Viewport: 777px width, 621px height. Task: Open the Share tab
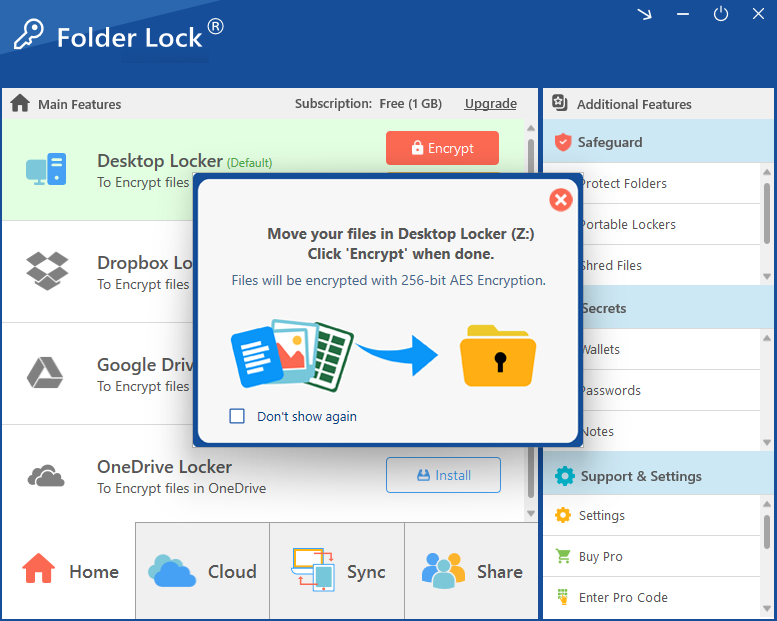click(471, 570)
